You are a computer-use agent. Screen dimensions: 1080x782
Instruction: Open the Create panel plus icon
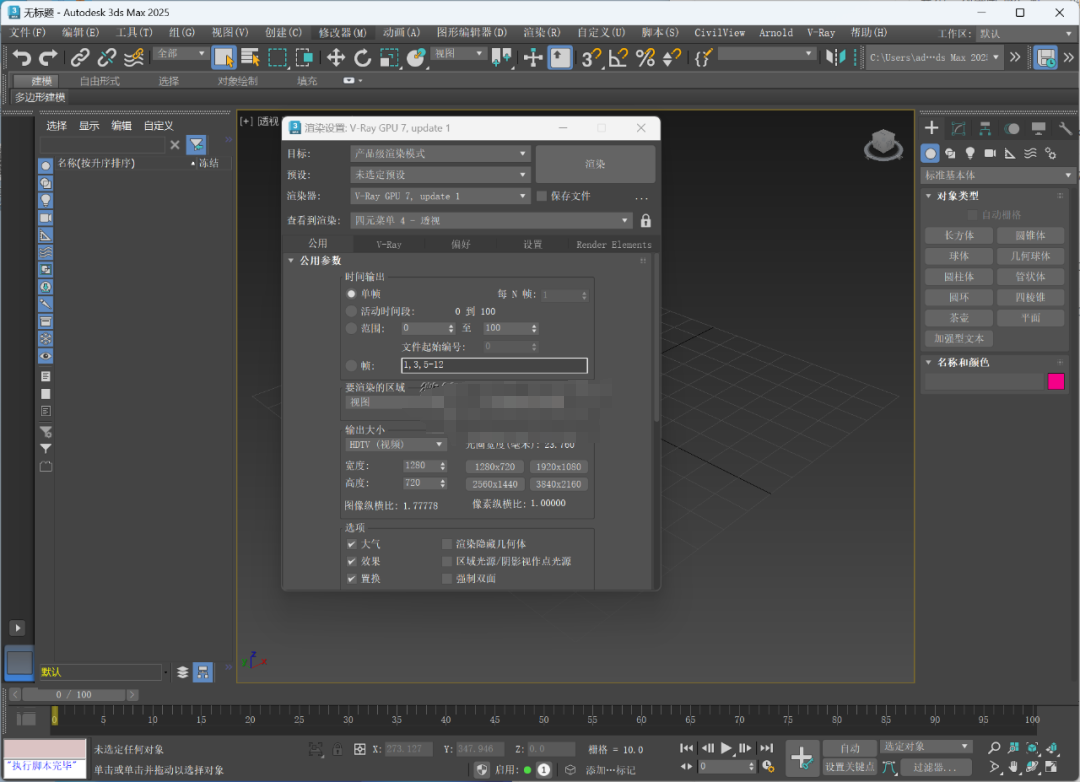coord(931,128)
